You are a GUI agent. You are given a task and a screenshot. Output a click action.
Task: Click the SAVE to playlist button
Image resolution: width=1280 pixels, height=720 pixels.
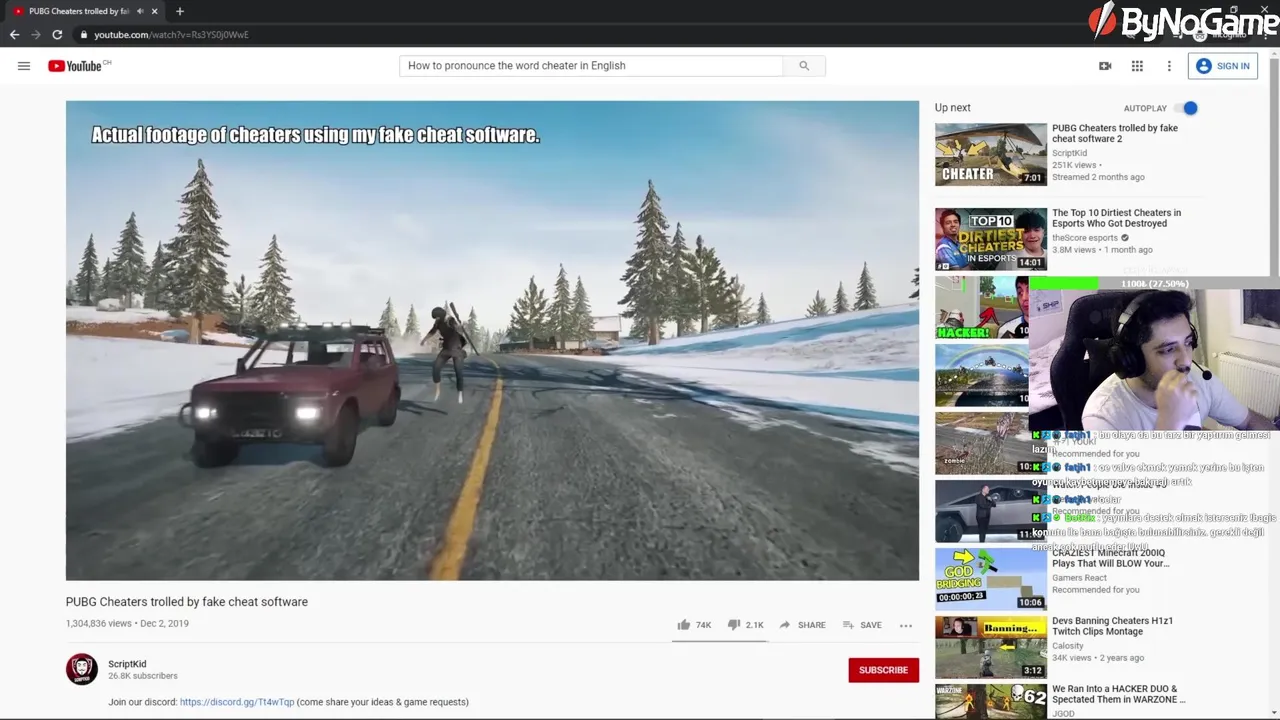[x=862, y=625]
